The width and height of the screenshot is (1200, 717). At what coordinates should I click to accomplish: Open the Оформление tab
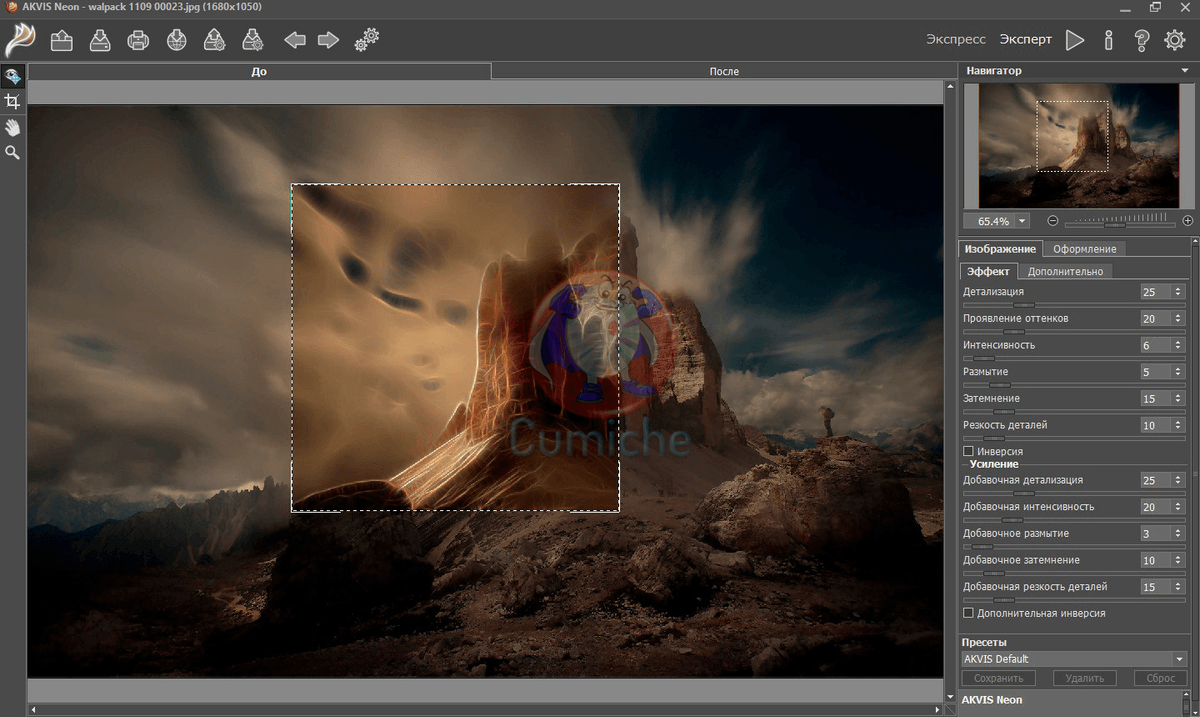click(1085, 249)
